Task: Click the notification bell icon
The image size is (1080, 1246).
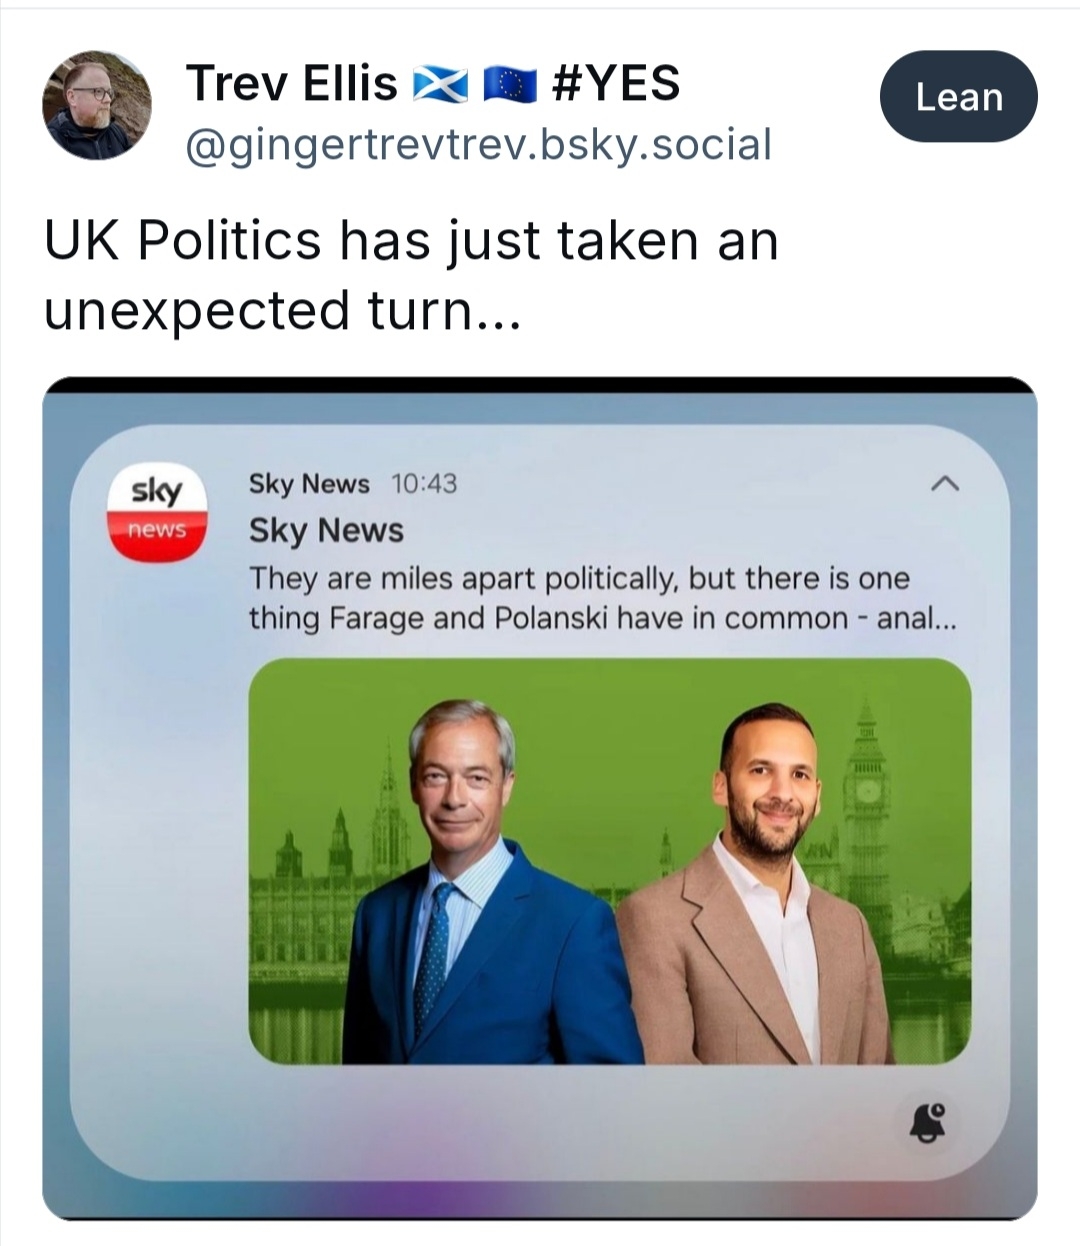Action: (x=926, y=1121)
